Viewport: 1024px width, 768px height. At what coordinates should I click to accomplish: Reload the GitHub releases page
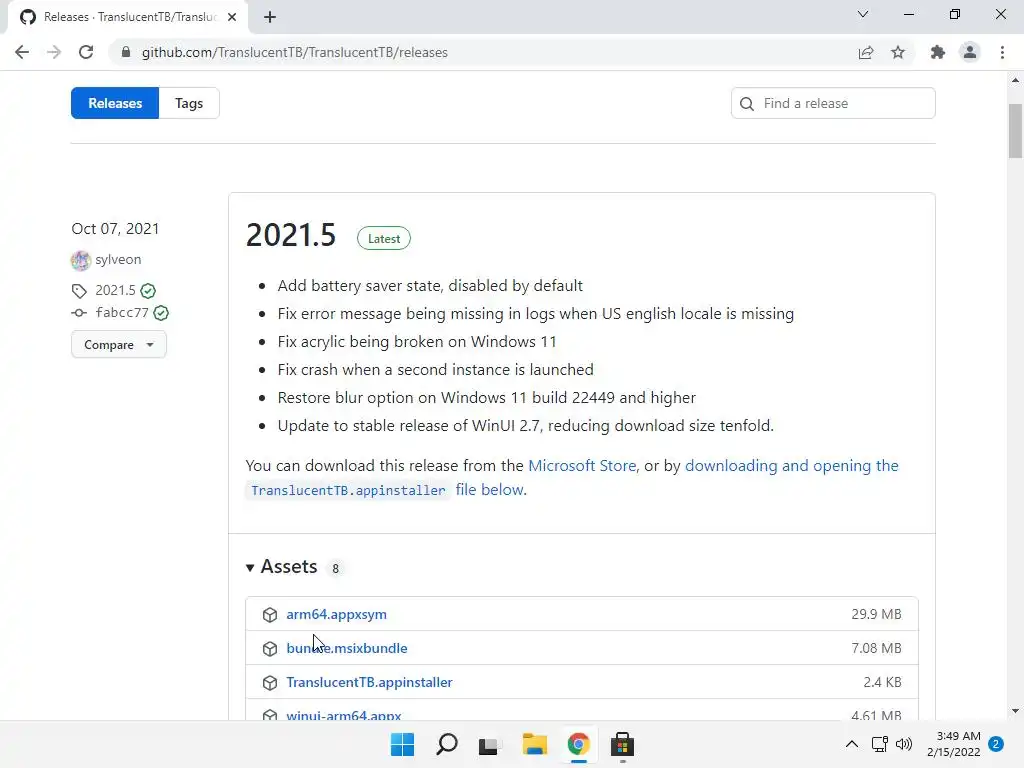86,52
